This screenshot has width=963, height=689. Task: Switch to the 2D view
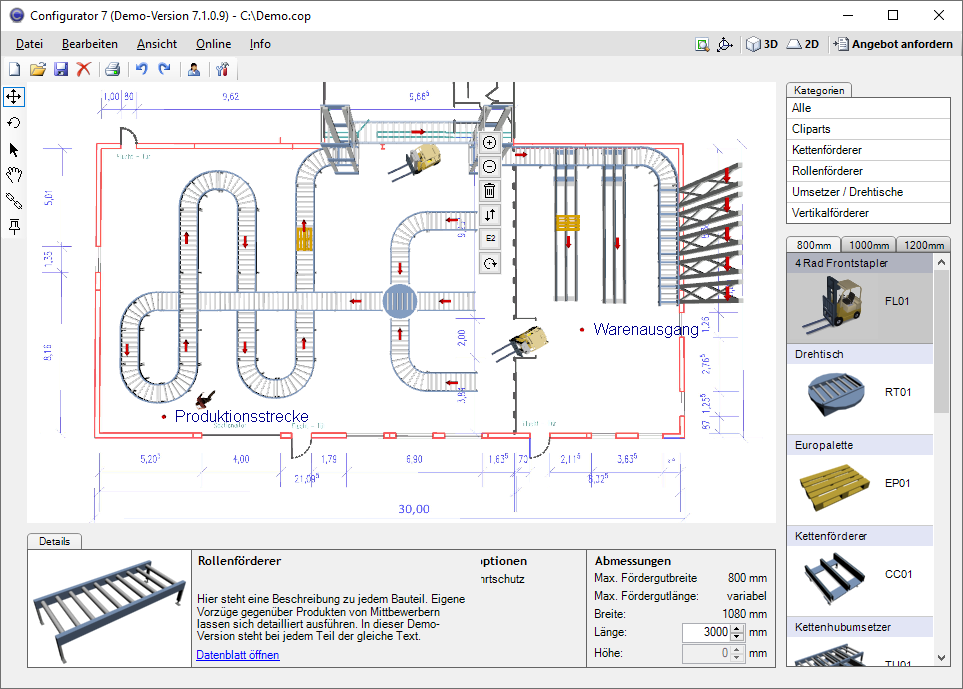point(803,44)
